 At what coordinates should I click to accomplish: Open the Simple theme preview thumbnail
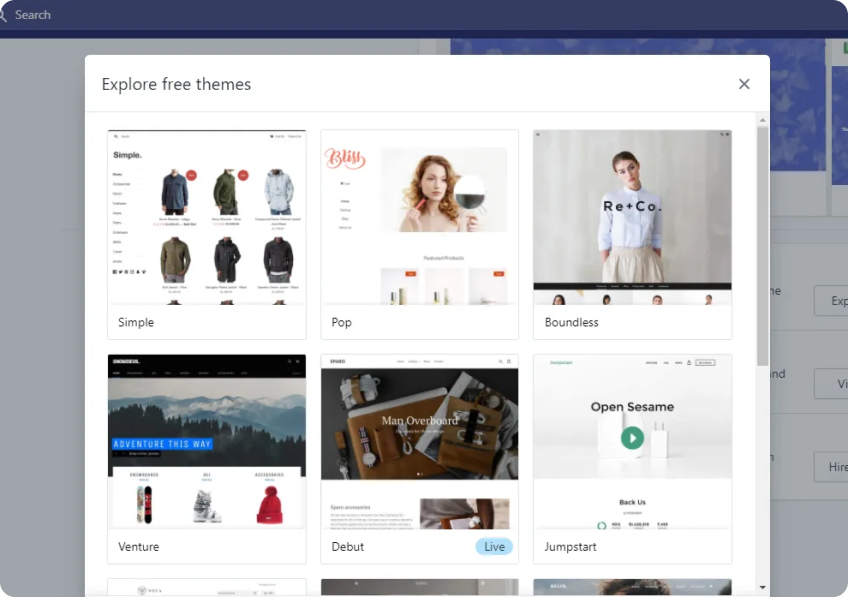click(x=207, y=217)
